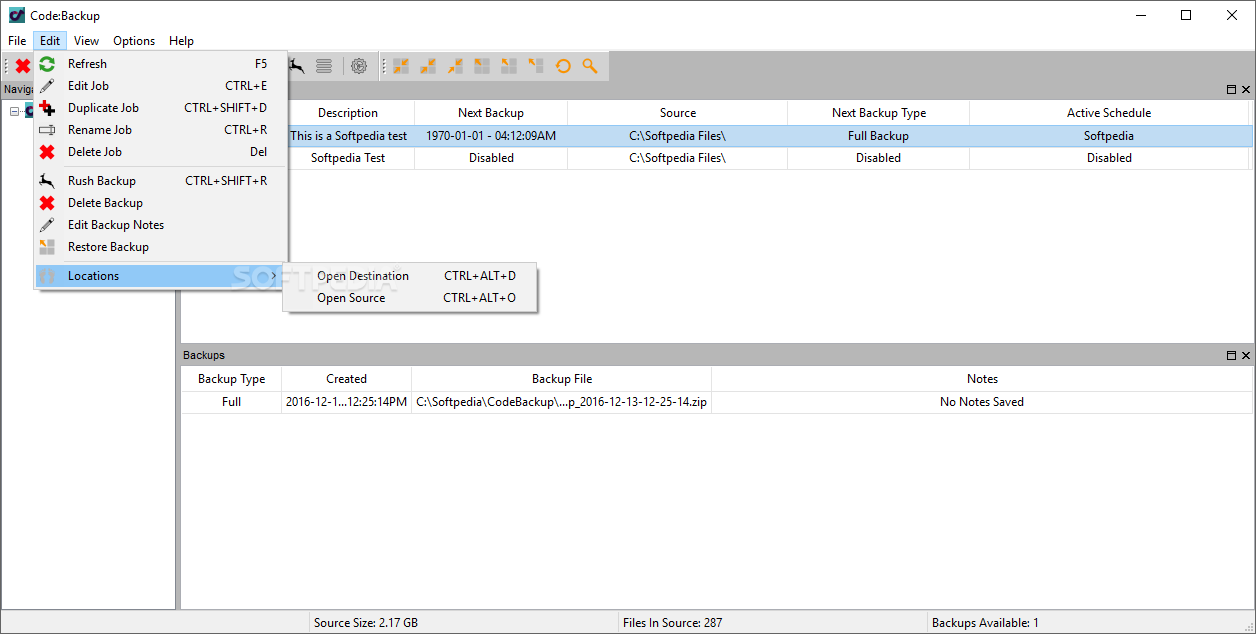The image size is (1256, 634).
Task: Click the 'No Notes Saved' cell
Action: click(982, 402)
